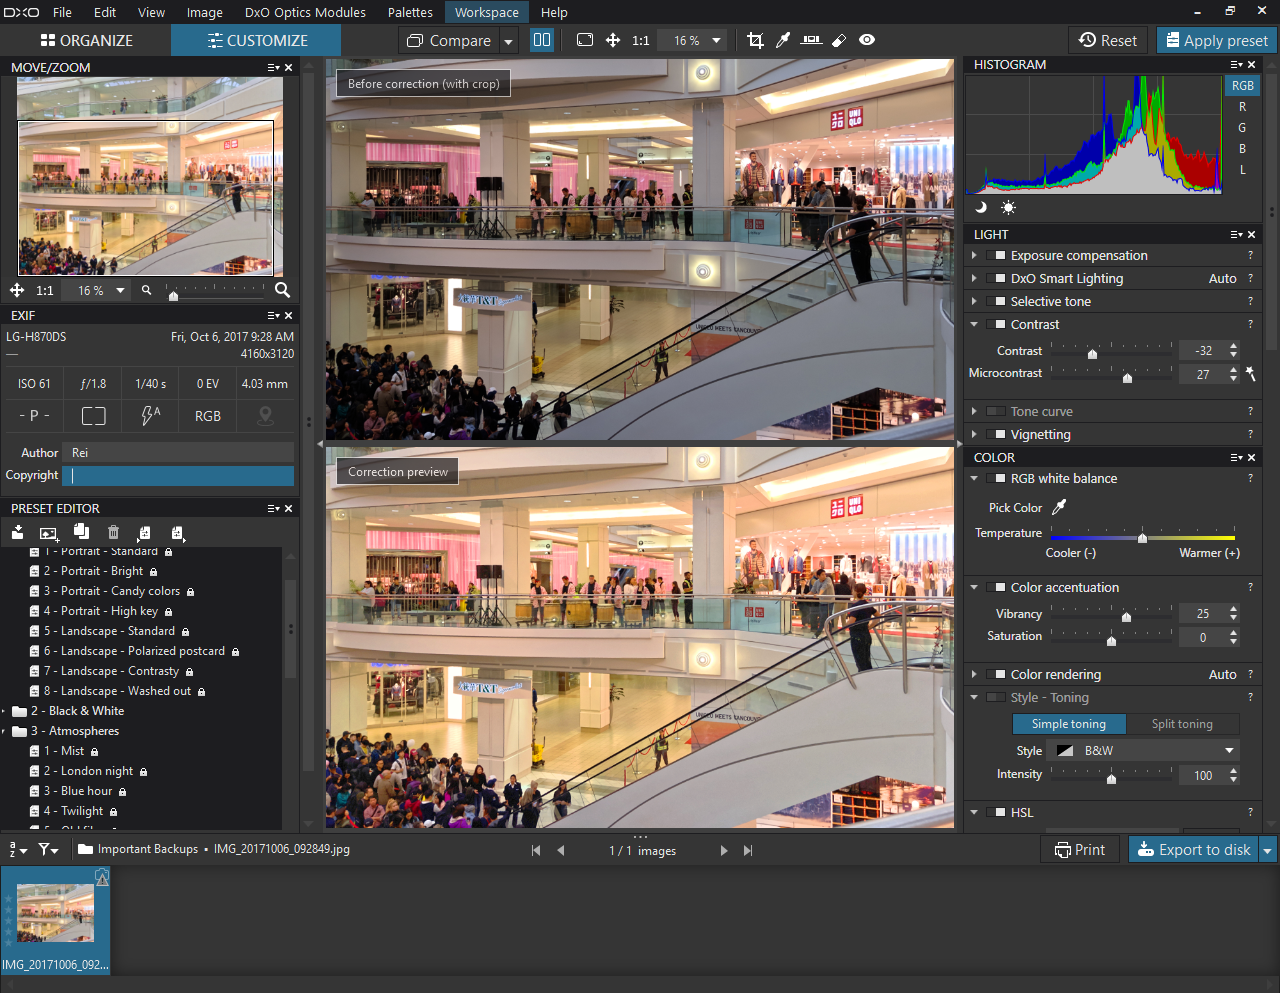Image resolution: width=1280 pixels, height=993 pixels.
Task: Toggle Color accentuation checkbox
Action: pyautogui.click(x=996, y=588)
